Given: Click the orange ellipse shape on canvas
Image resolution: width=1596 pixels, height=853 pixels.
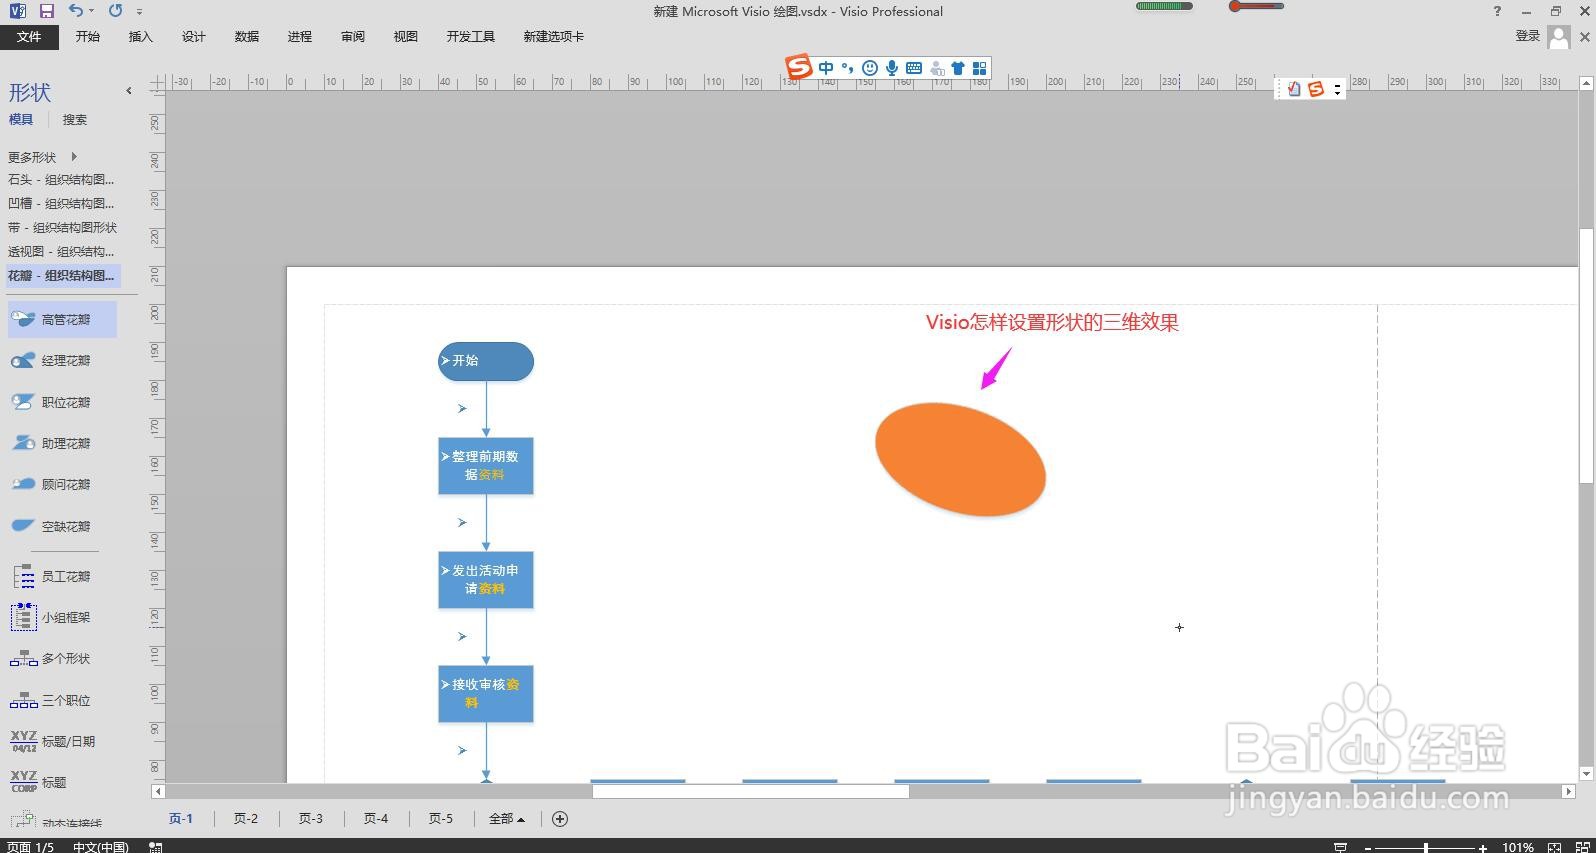Looking at the screenshot, I should (960, 459).
